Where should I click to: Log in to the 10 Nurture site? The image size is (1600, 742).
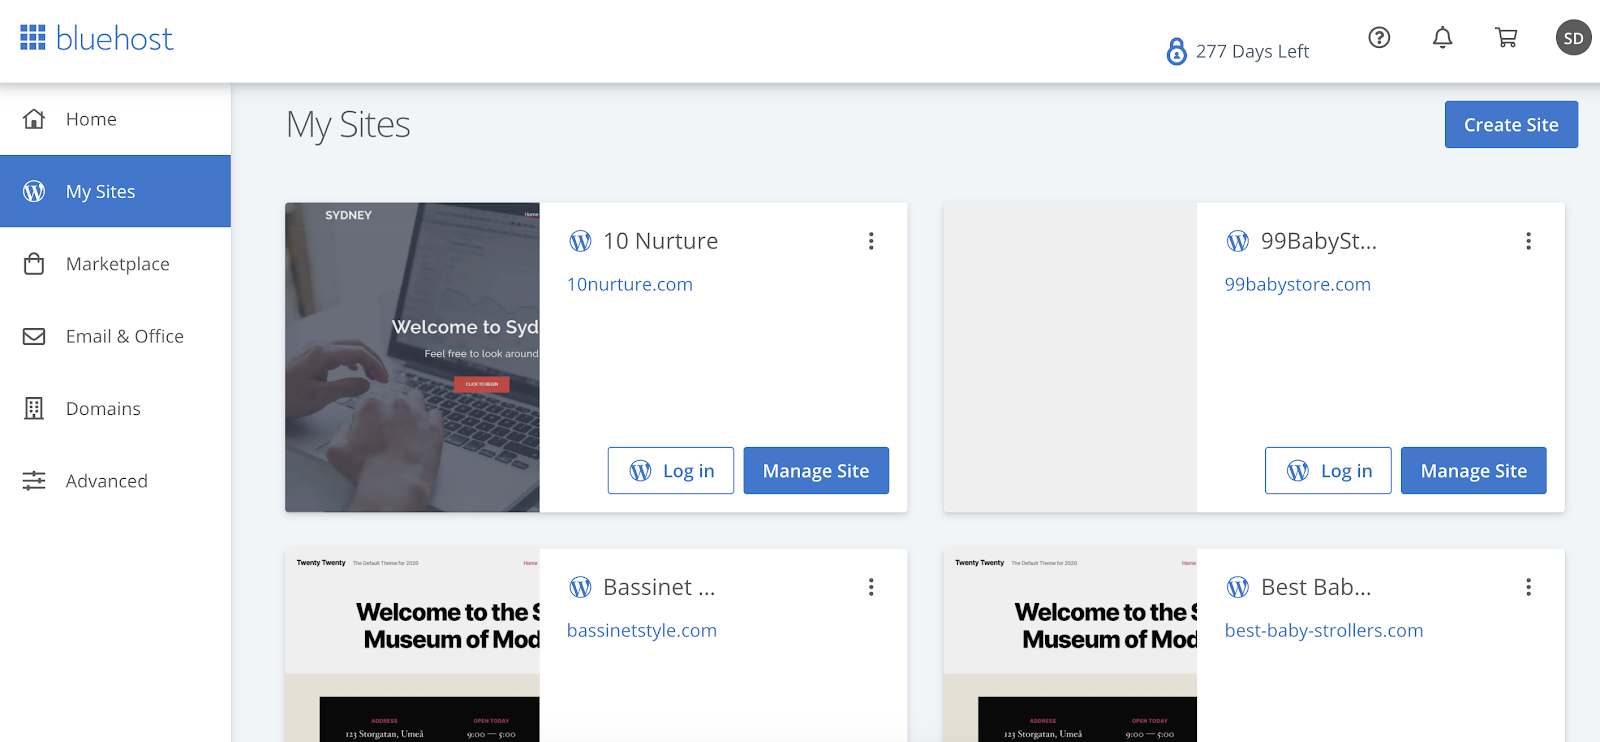[671, 470]
